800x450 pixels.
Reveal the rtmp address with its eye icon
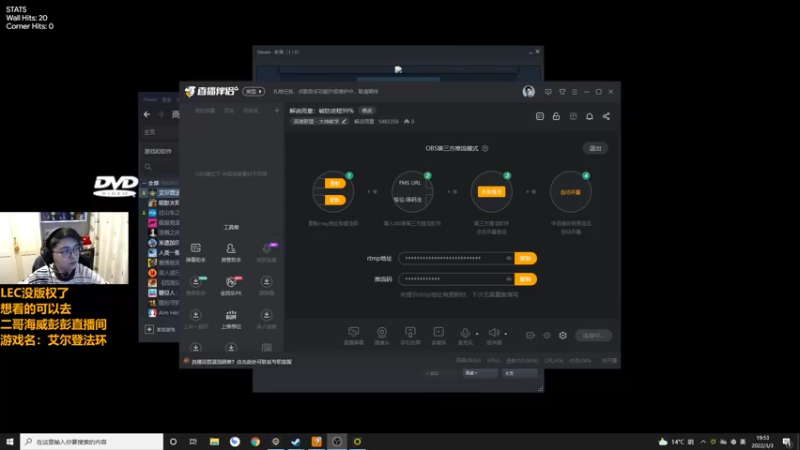(509, 258)
